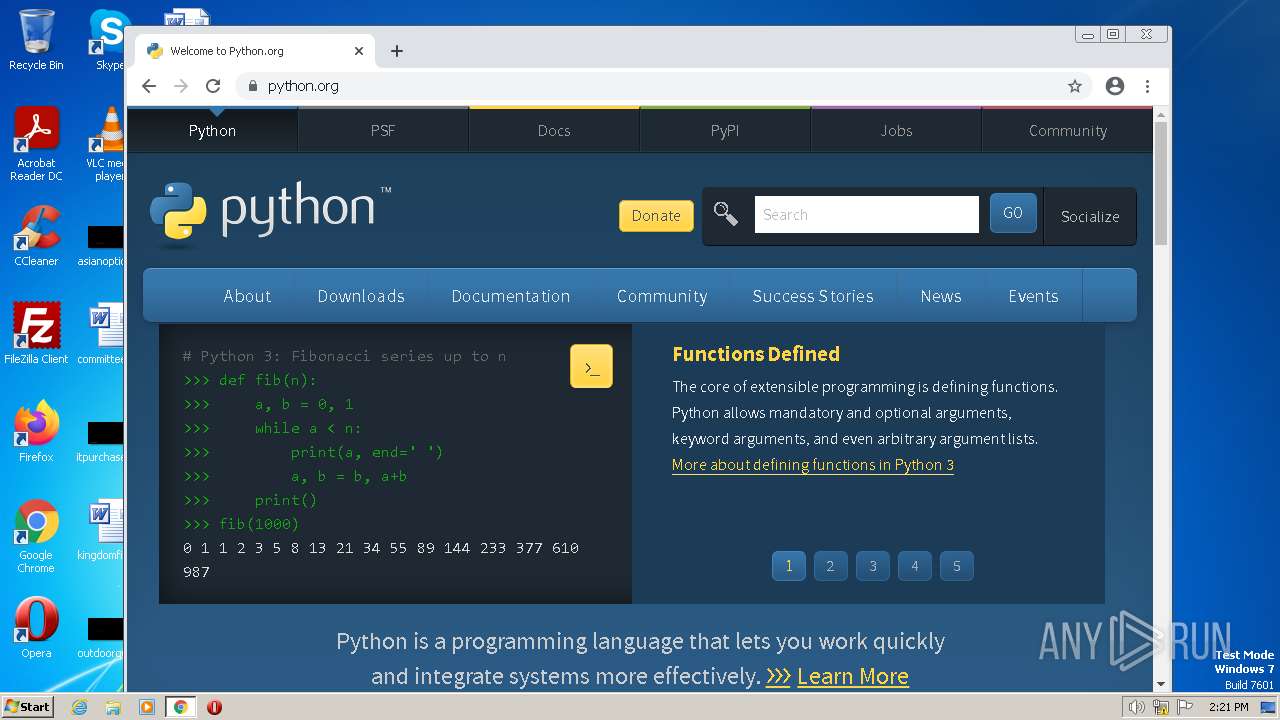The image size is (1280, 720).
Task: Open Skype desktop shortcut
Action: [108, 40]
